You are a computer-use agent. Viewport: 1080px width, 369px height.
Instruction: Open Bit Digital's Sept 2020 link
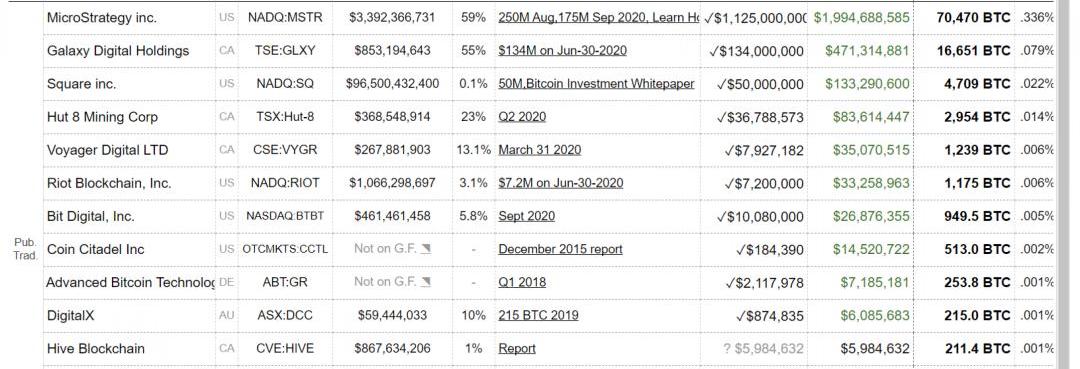526,215
